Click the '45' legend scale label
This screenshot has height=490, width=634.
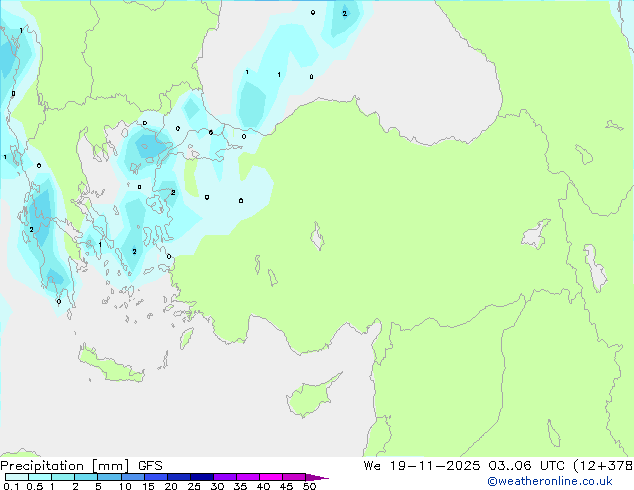[286, 486]
